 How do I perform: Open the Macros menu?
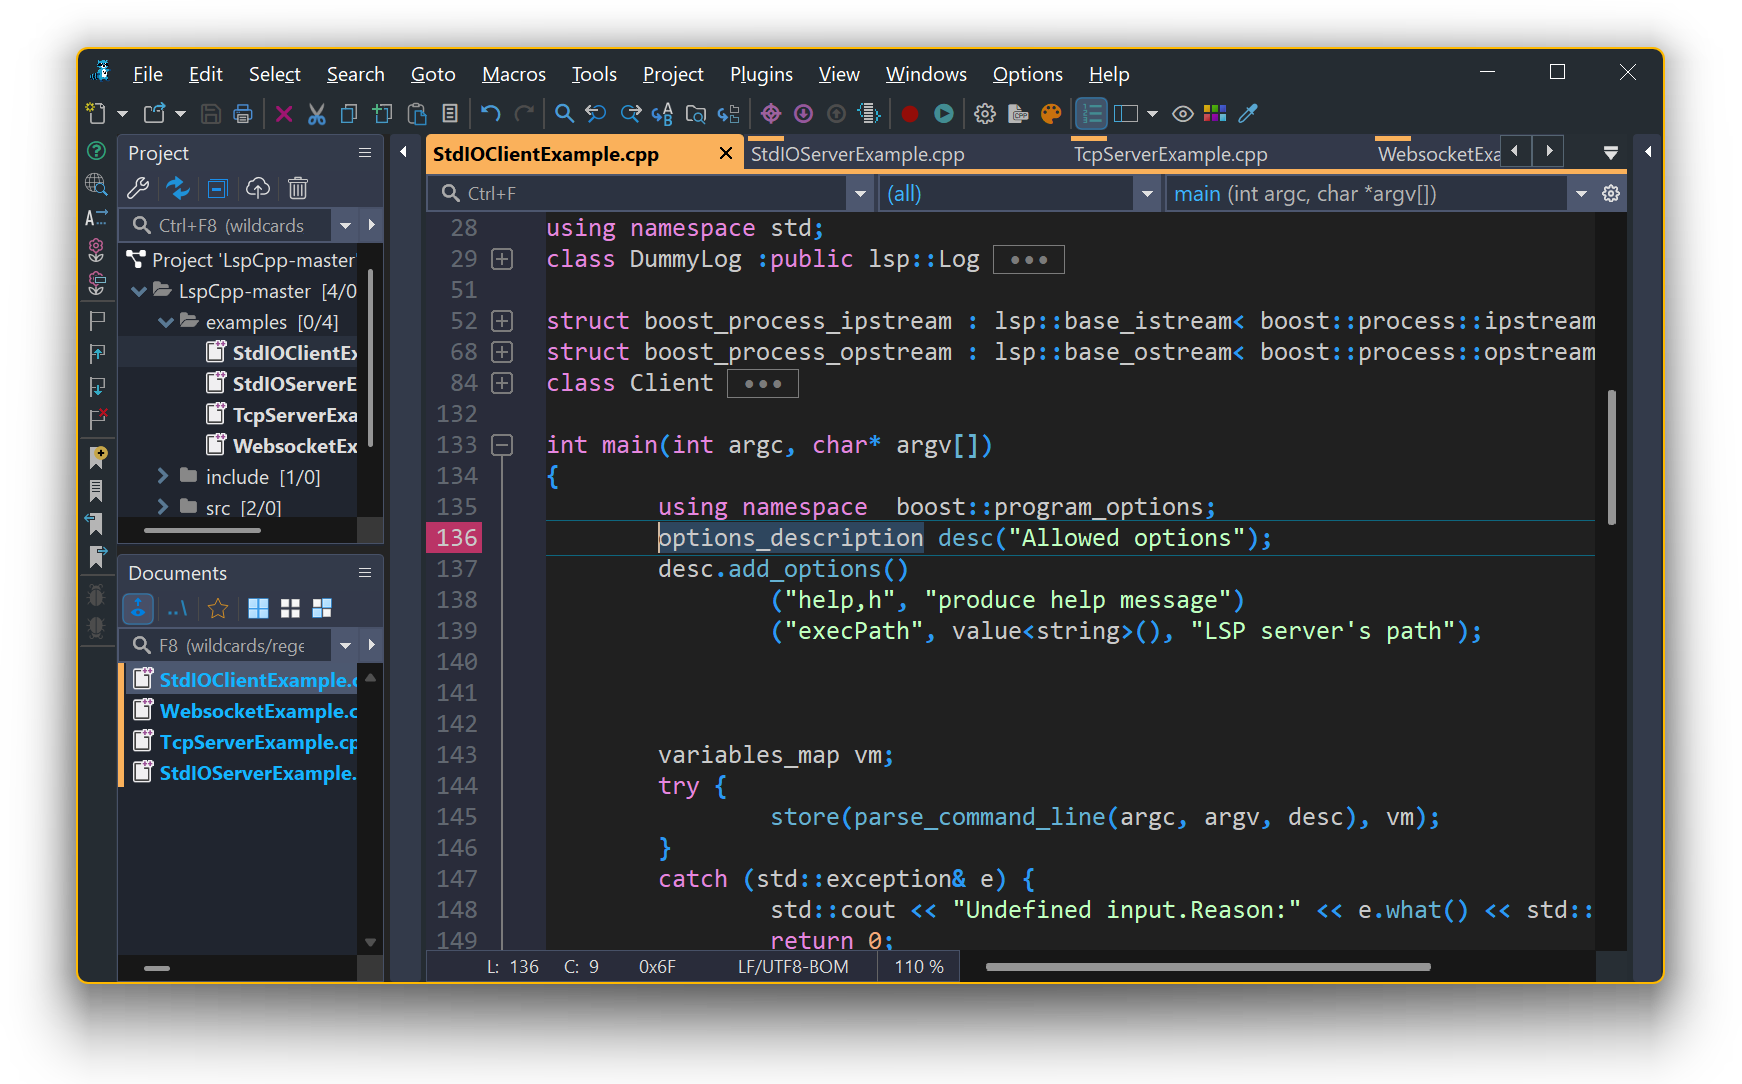[513, 73]
